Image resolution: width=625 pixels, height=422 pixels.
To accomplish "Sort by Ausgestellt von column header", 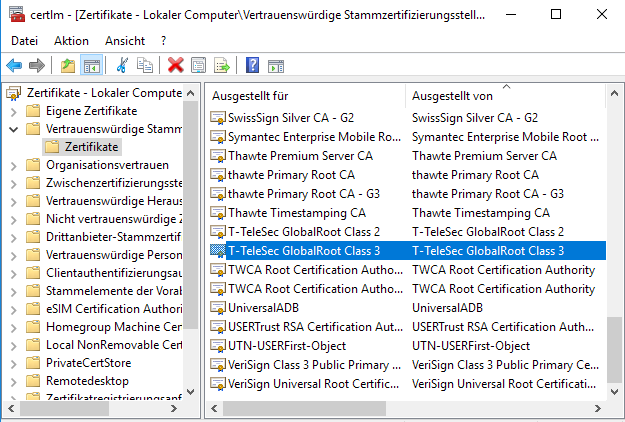I will [505, 96].
